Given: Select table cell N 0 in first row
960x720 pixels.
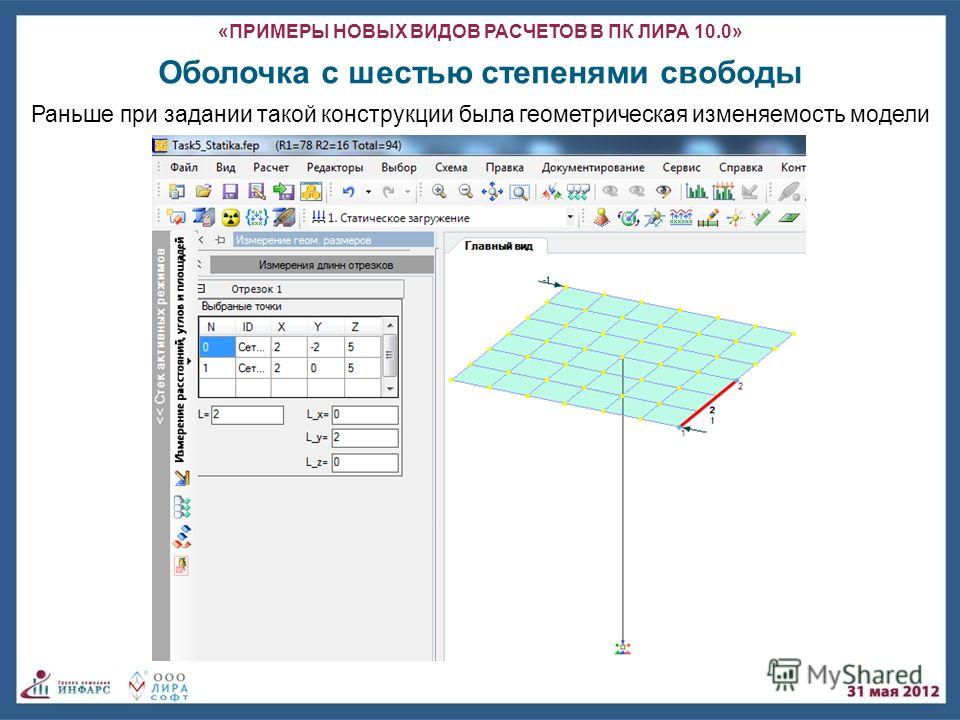Looking at the screenshot, I should pos(217,347).
